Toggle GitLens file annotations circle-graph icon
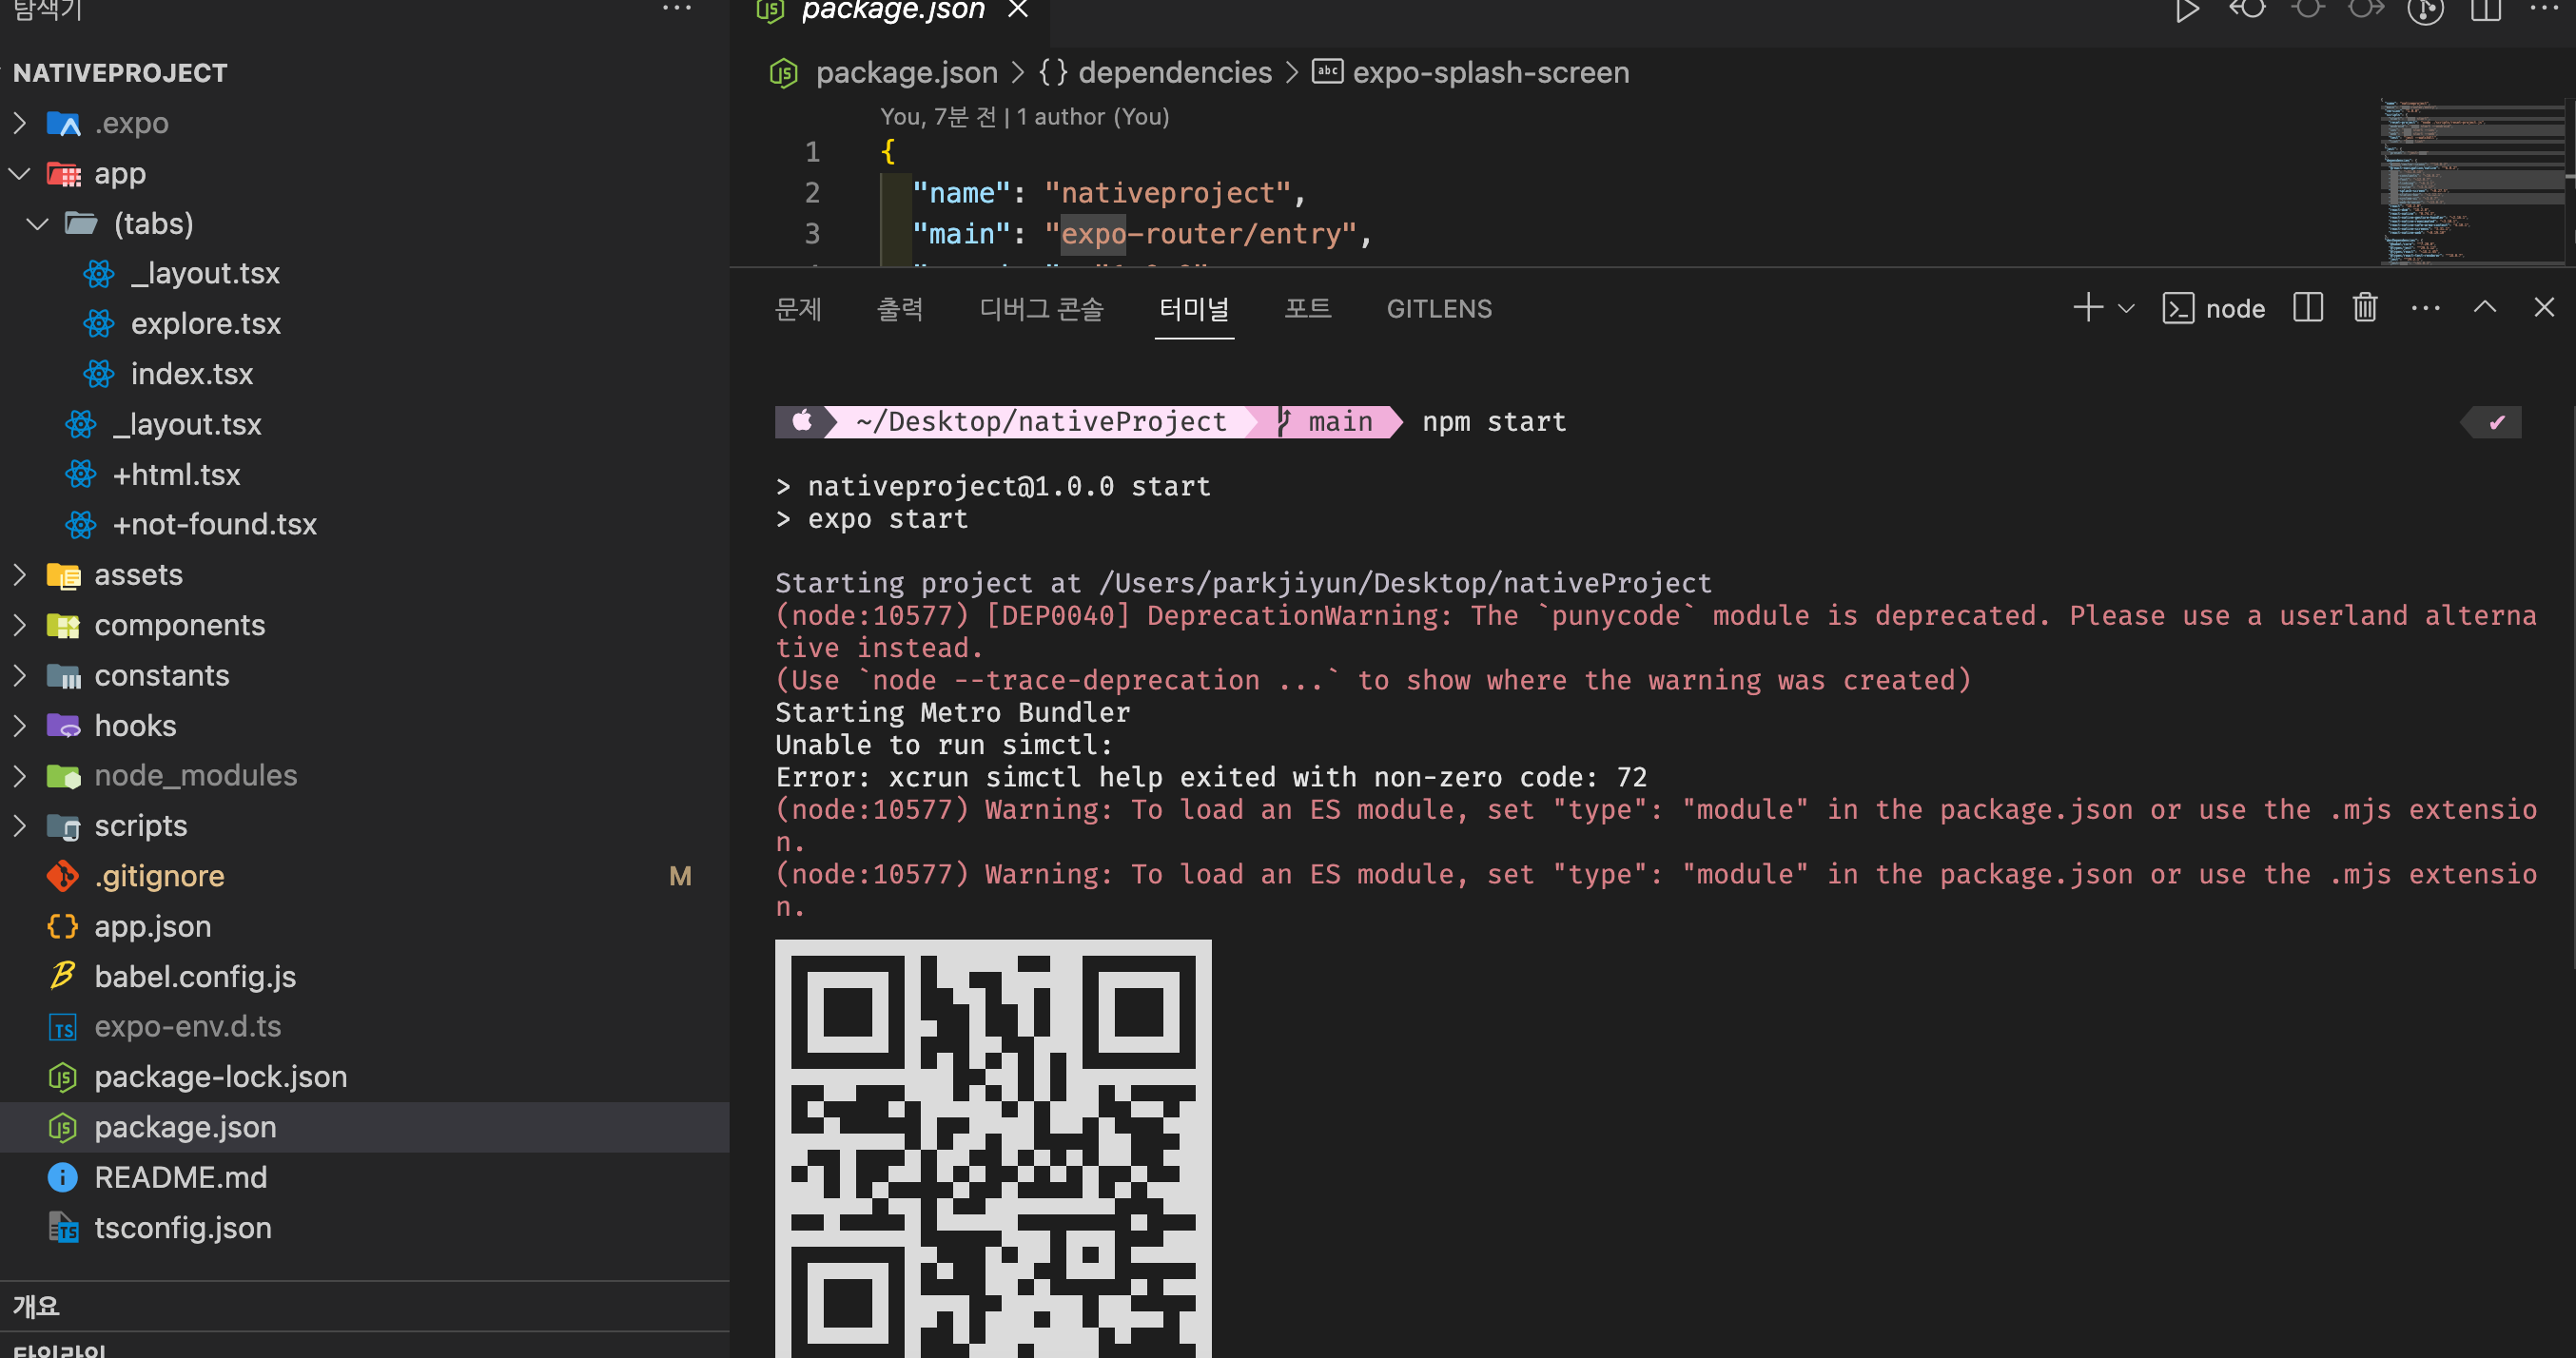Viewport: 2576px width, 1358px height. 2425,11
